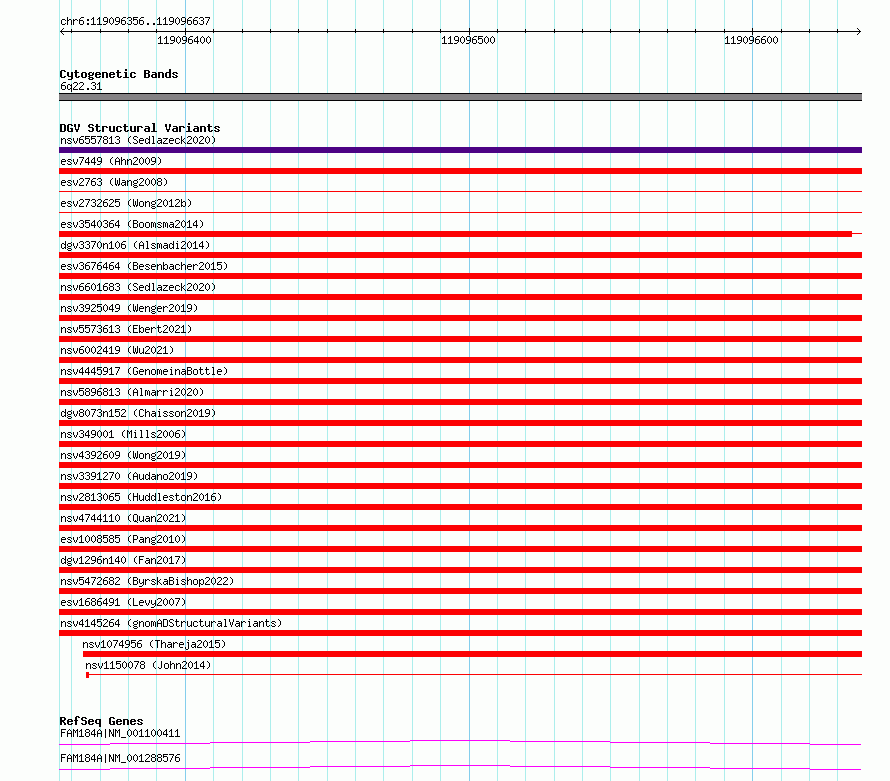Click transcript FAM184A|NM_001288576

pyautogui.click(x=120, y=758)
